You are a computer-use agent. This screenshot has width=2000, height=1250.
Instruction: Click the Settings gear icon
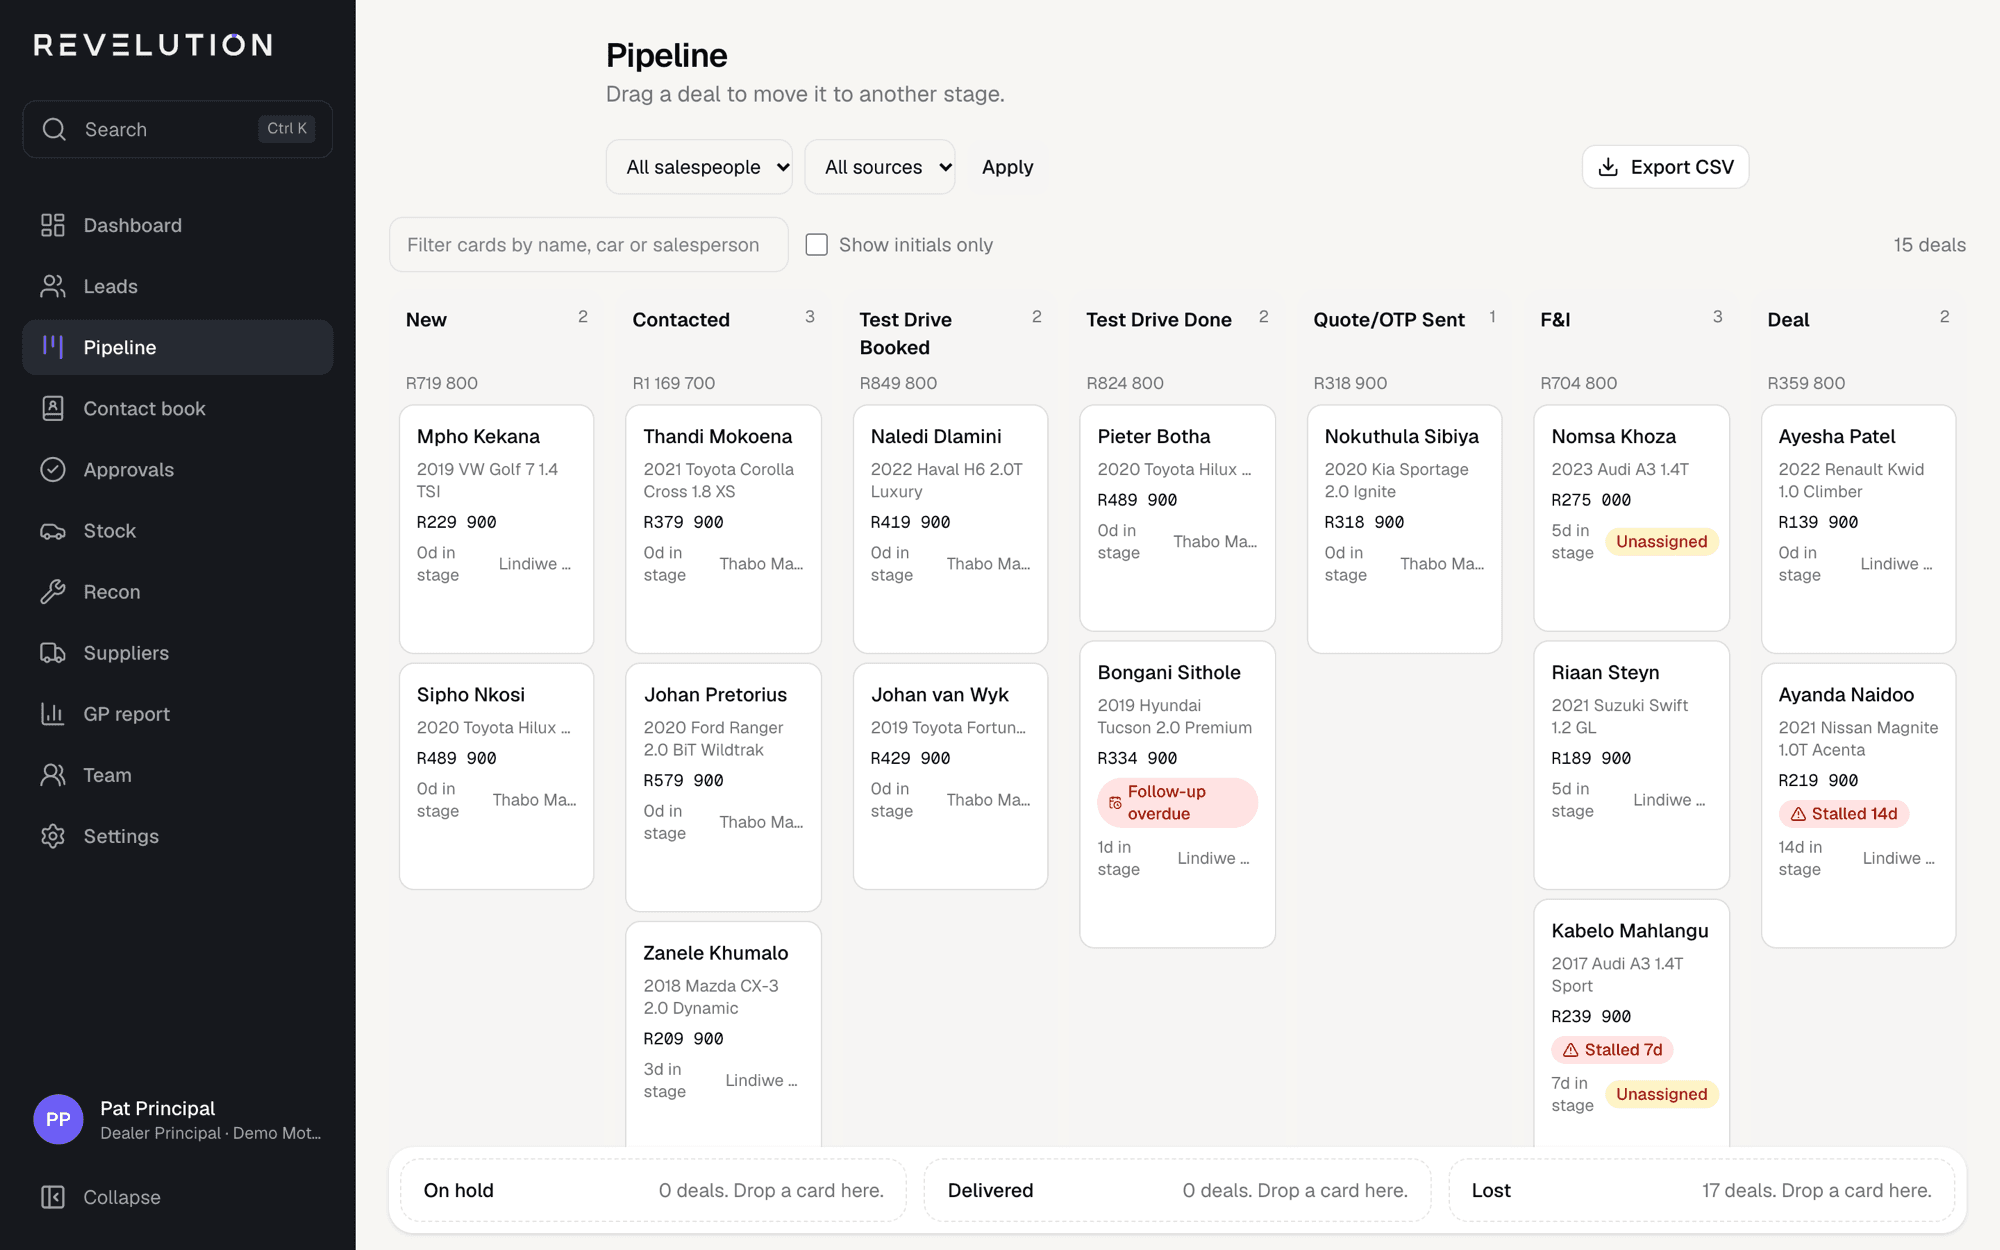pos(53,836)
